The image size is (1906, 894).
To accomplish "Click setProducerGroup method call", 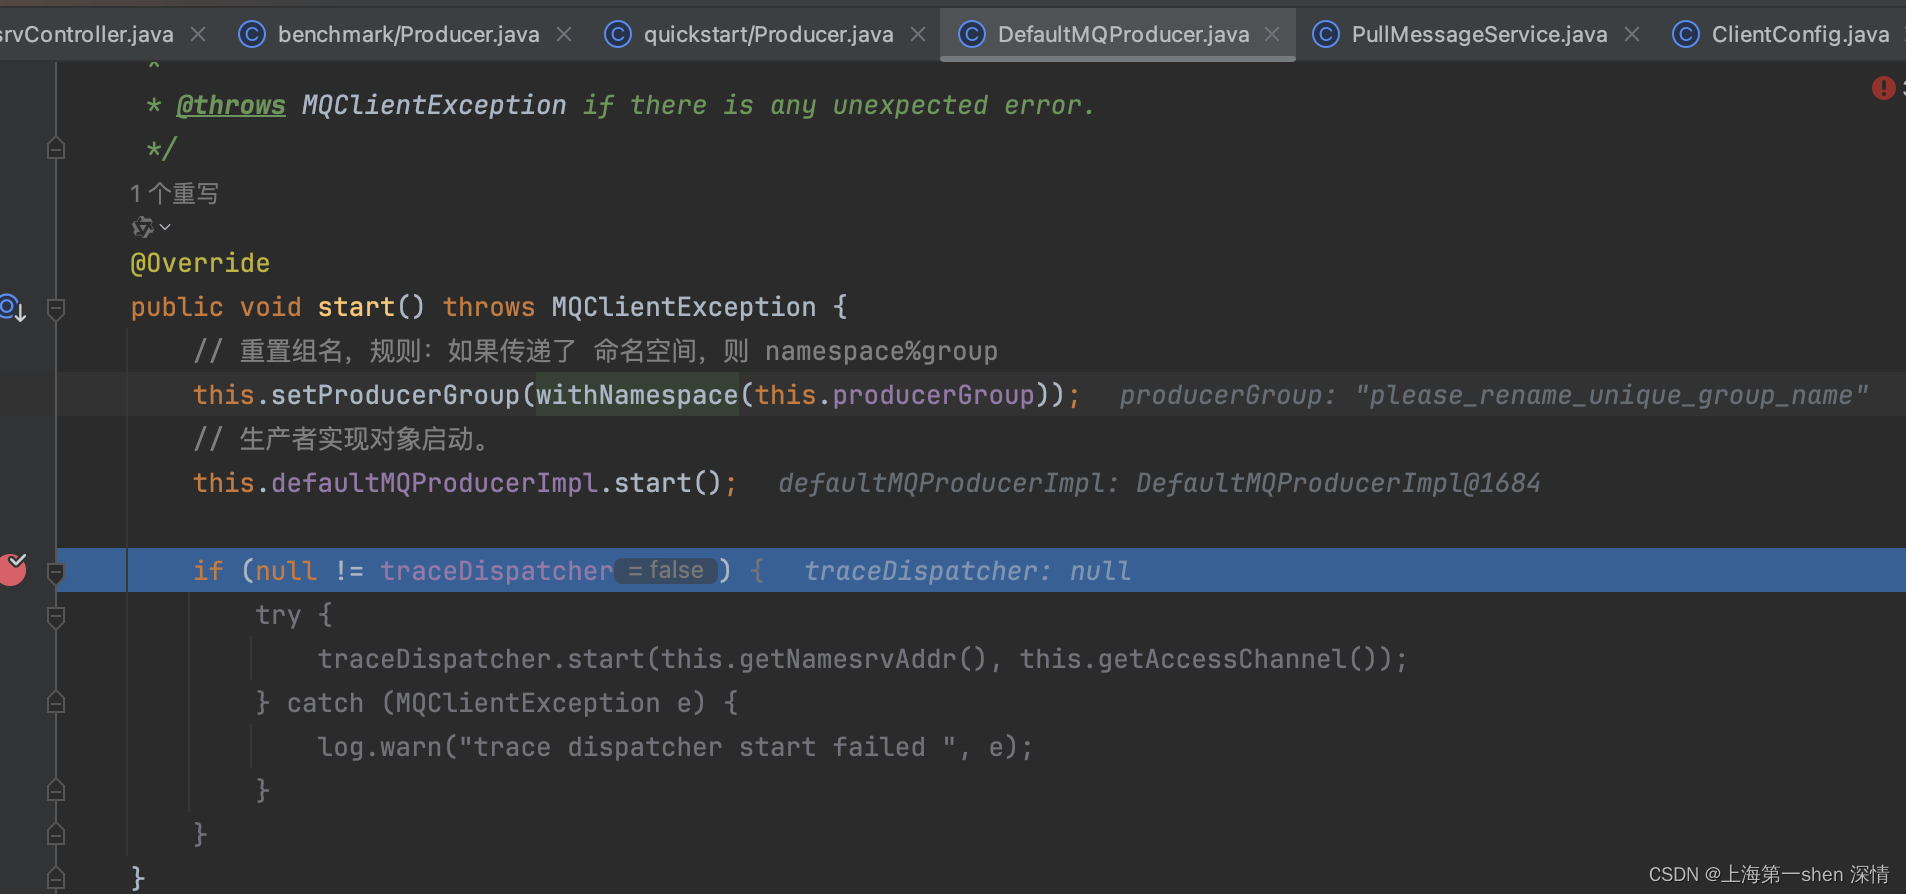I will pyautogui.click(x=395, y=395).
